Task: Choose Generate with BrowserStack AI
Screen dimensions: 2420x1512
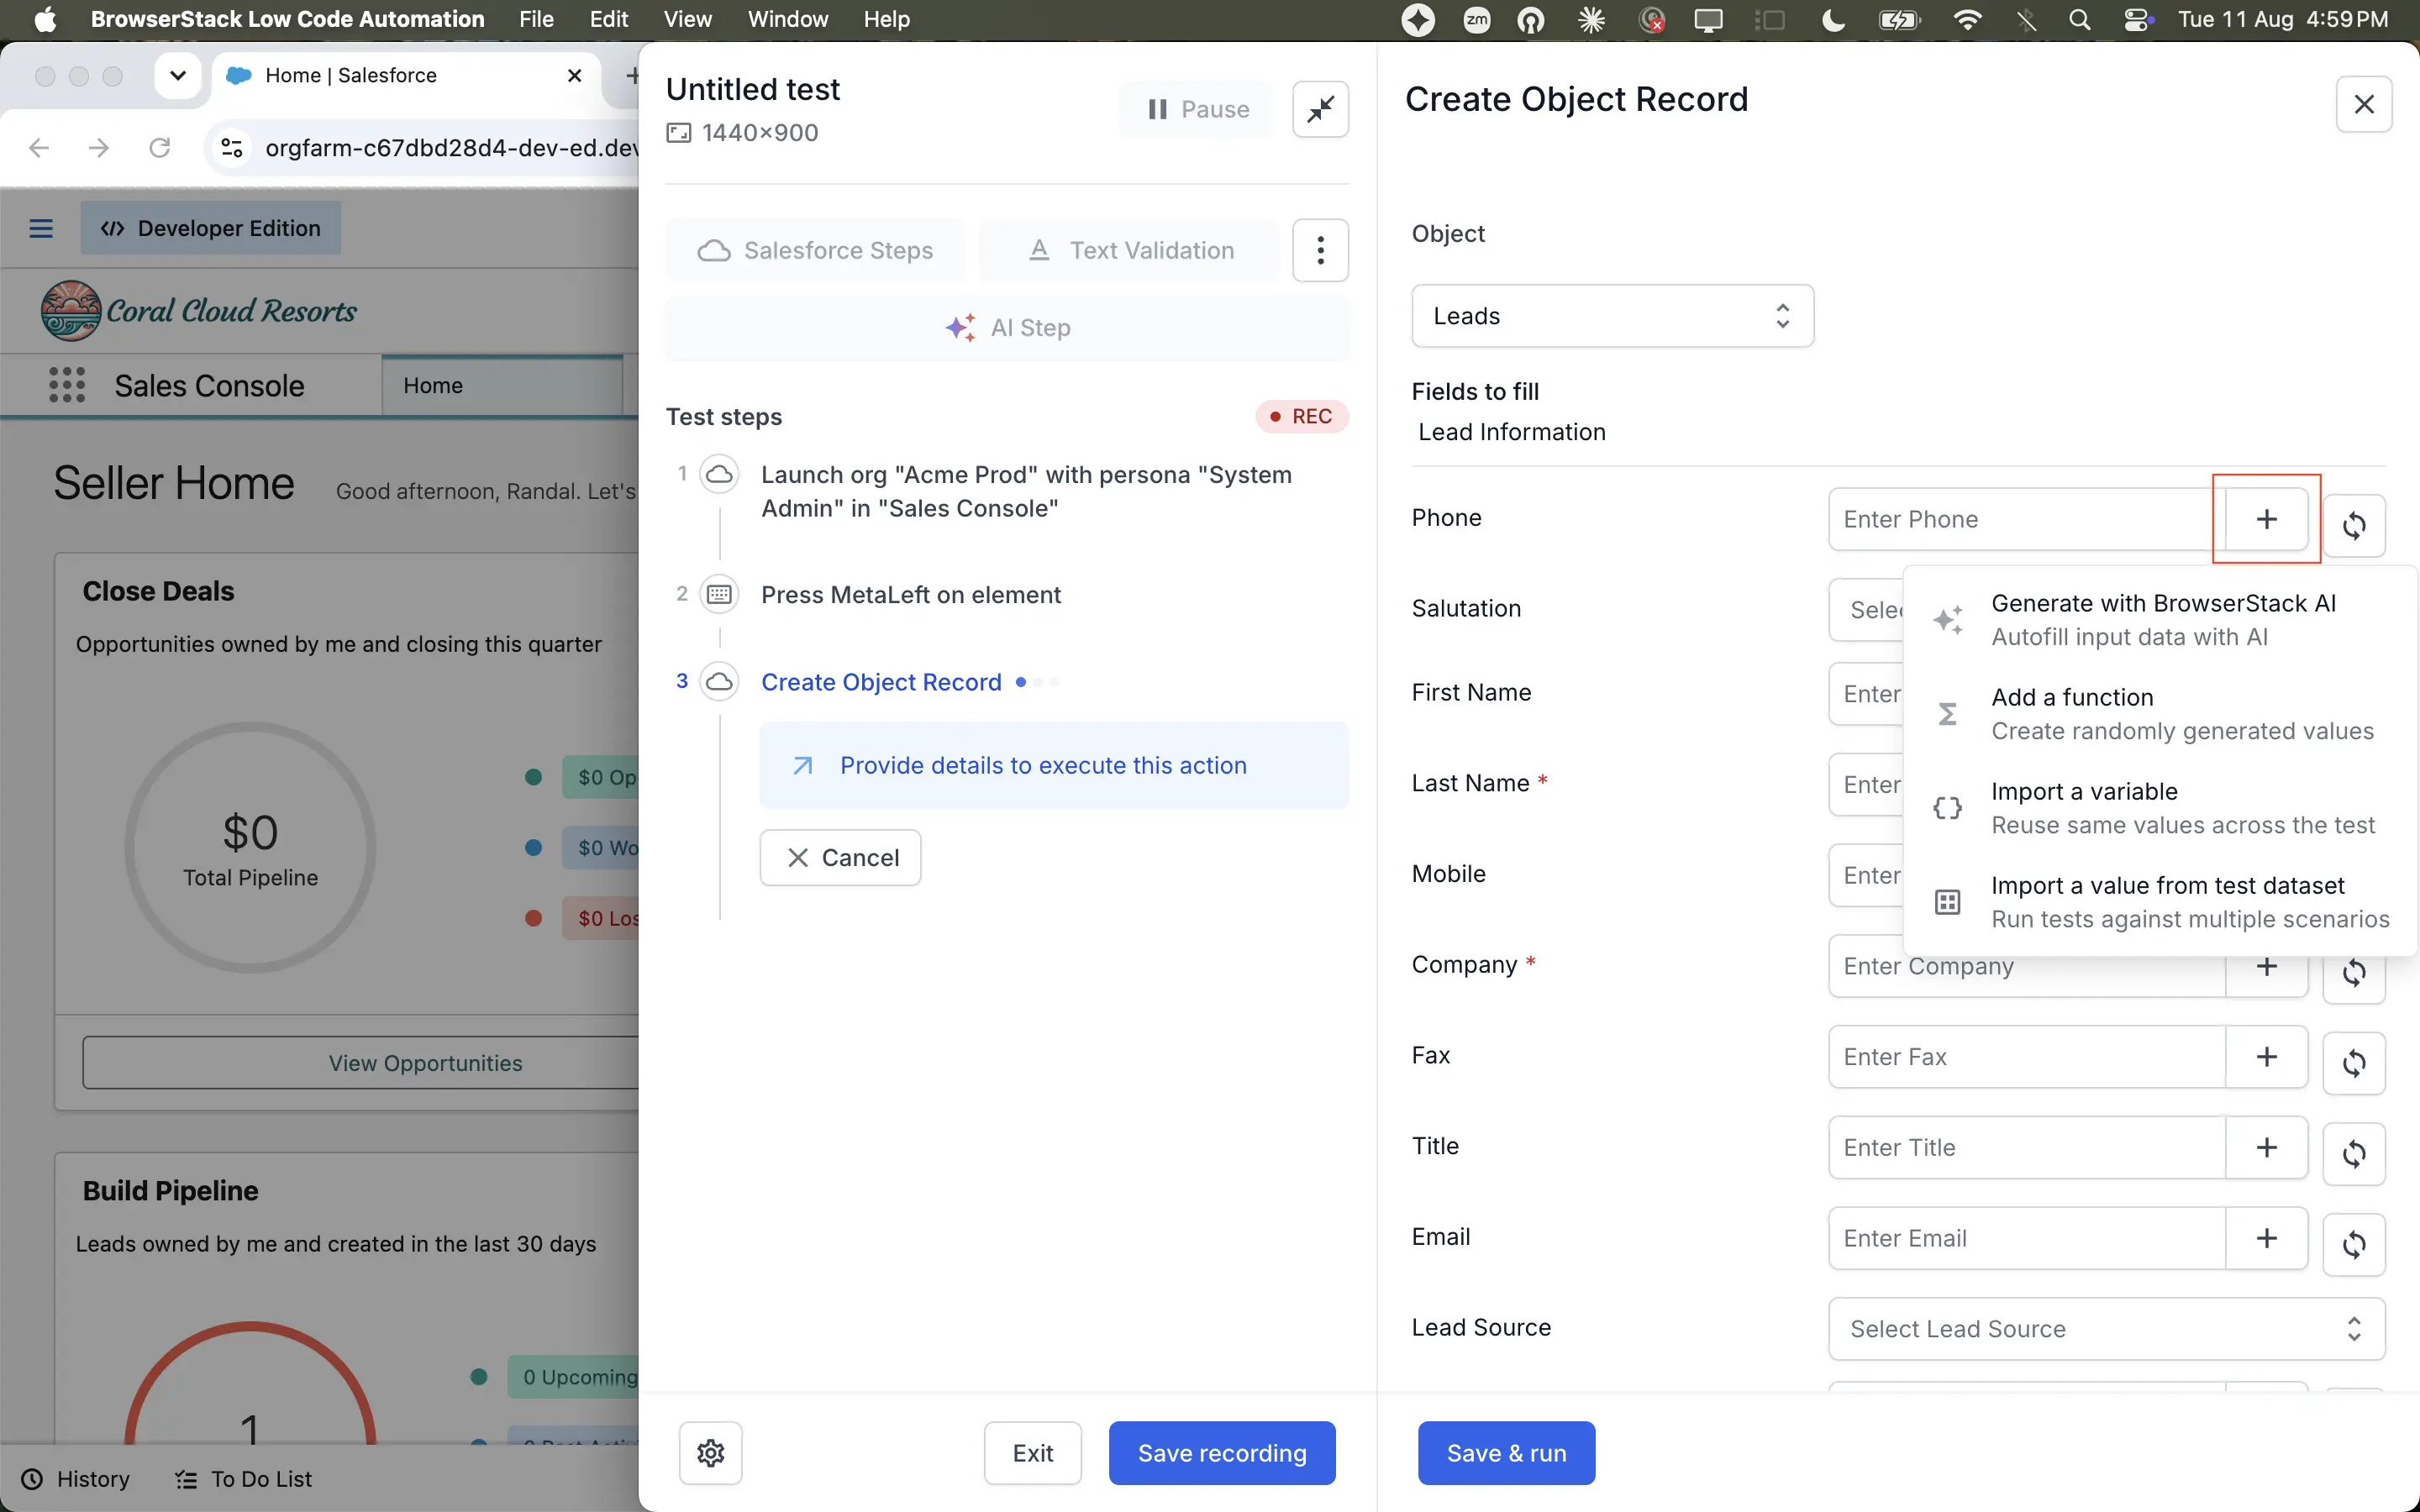Action: point(2160,620)
